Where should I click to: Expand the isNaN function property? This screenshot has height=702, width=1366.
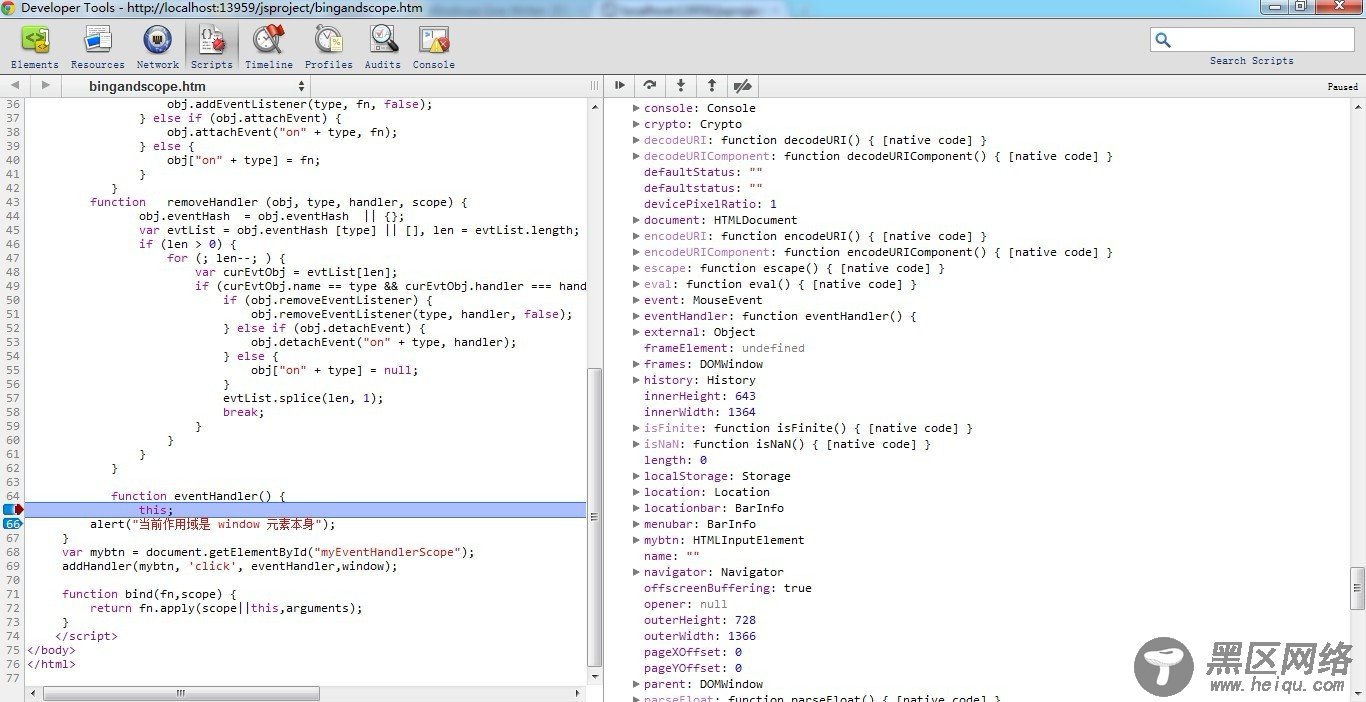636,444
